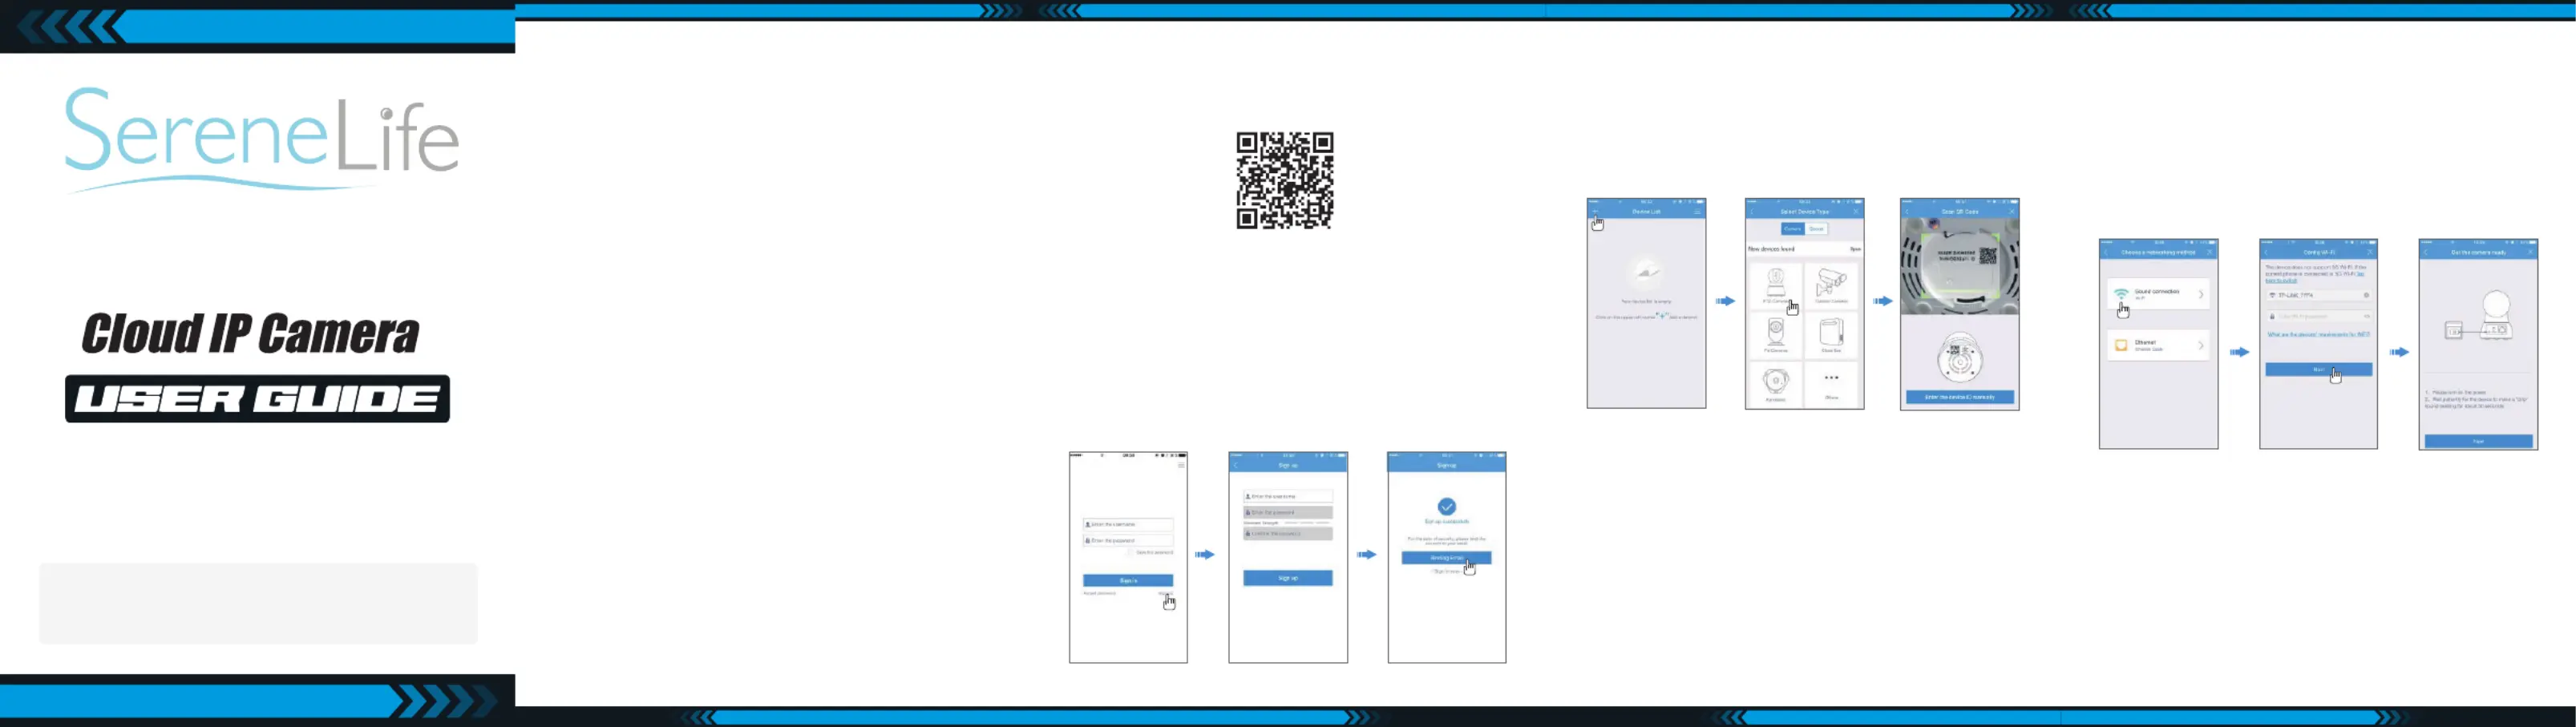Image resolution: width=2576 pixels, height=727 pixels.
Task: Switch to the Camera tab
Action: click(x=1792, y=229)
